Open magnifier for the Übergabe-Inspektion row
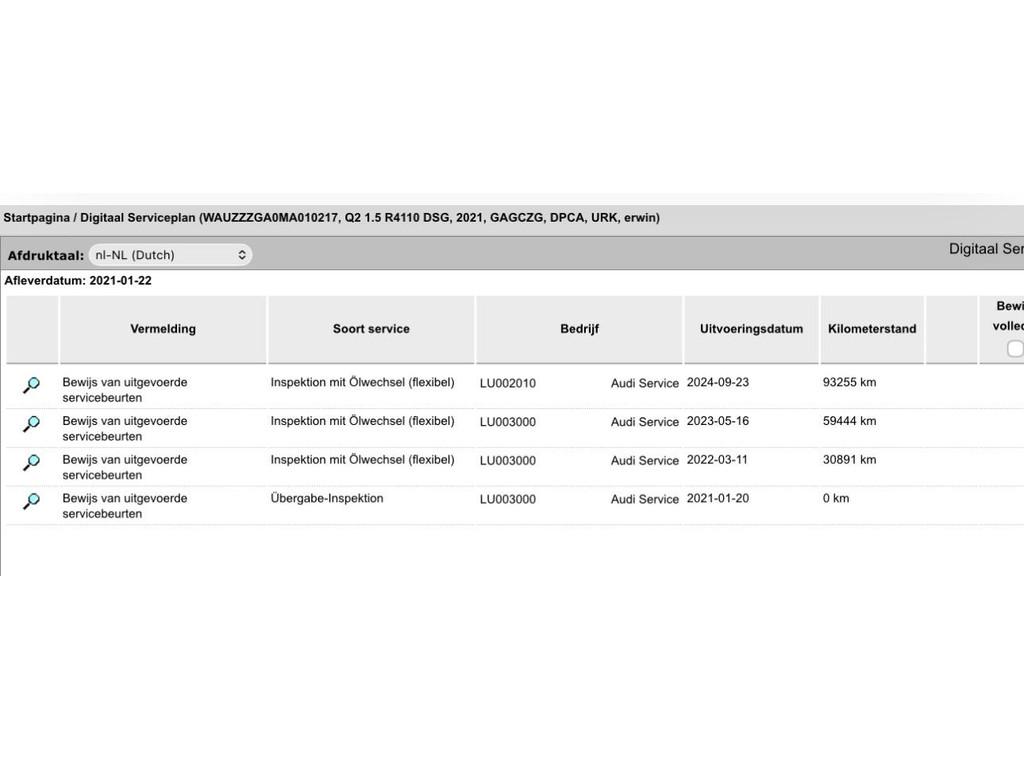 pyautogui.click(x=32, y=501)
